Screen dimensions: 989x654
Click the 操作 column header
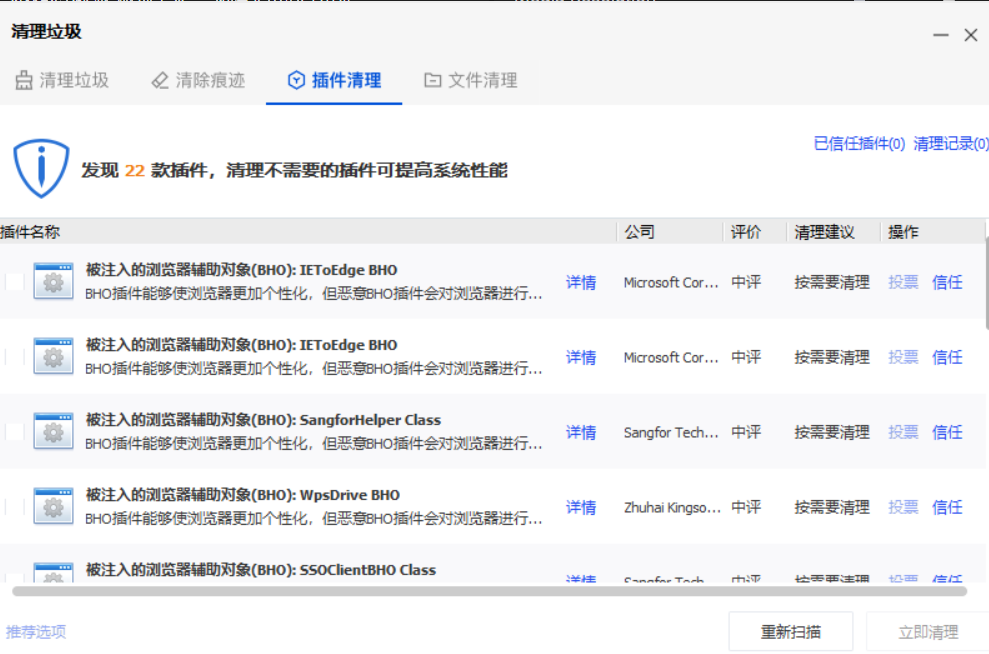pos(903,232)
